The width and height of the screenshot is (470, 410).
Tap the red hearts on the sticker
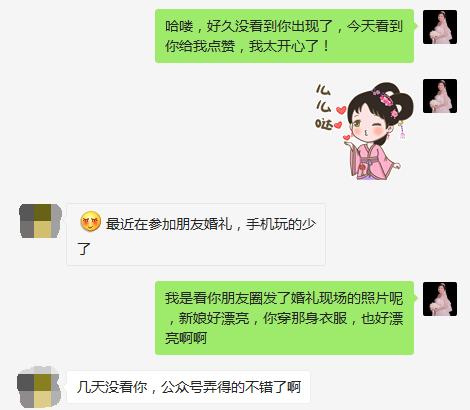341,123
